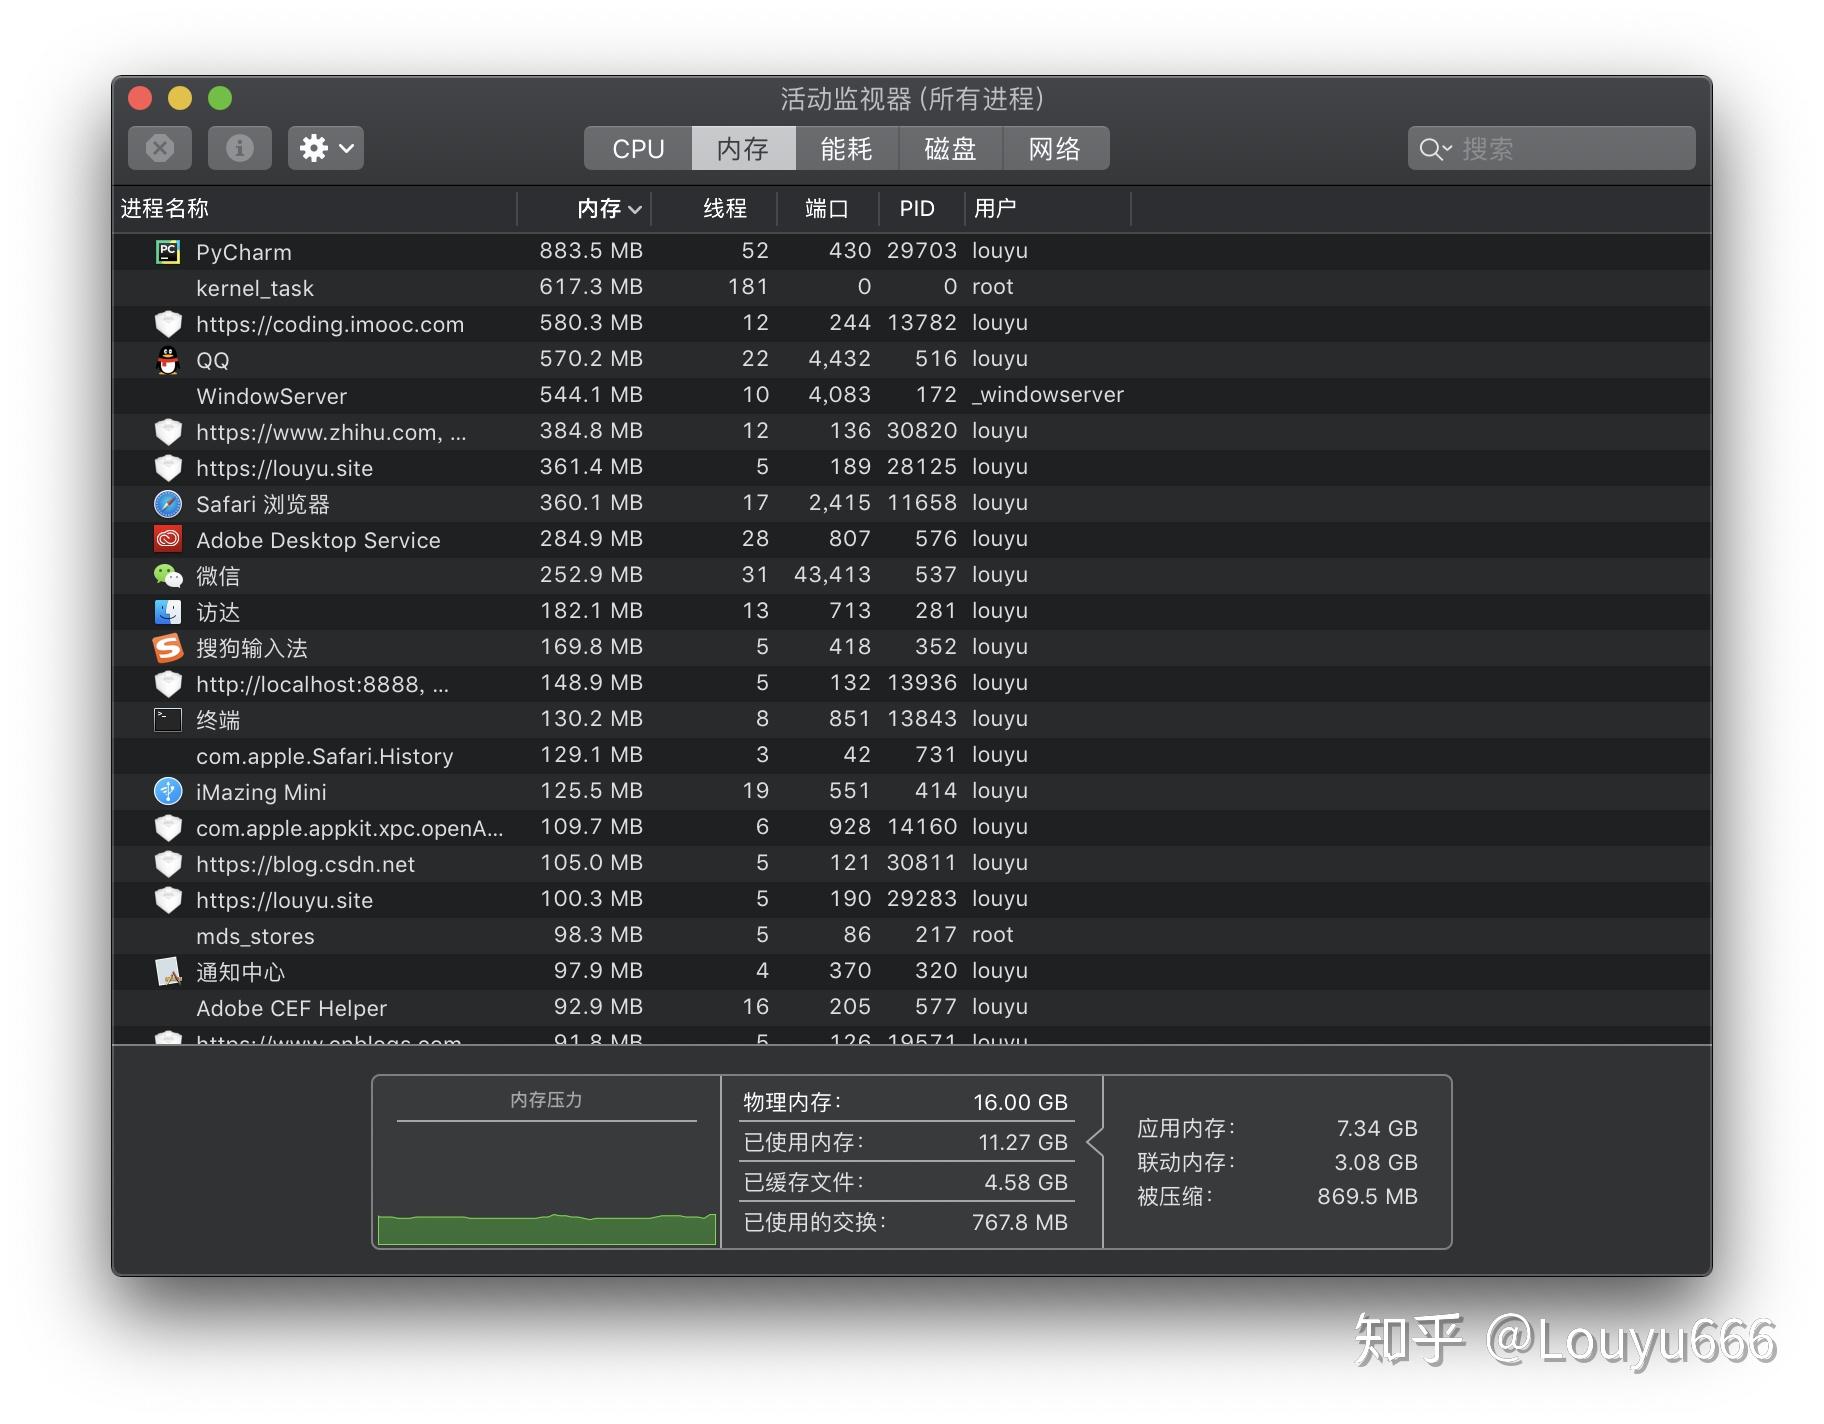Select the https://louyu.site row with 100.3 MB
1824x1424 pixels.
point(912,900)
